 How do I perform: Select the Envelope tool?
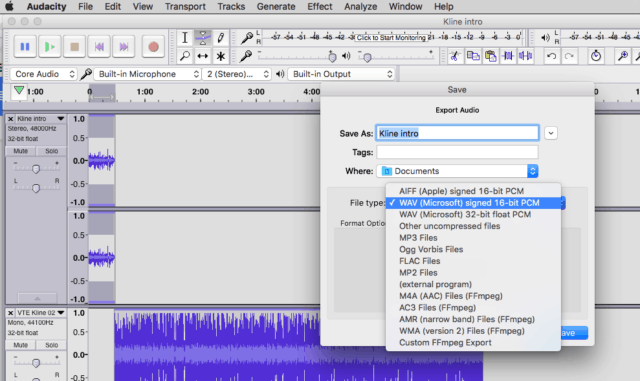point(202,38)
